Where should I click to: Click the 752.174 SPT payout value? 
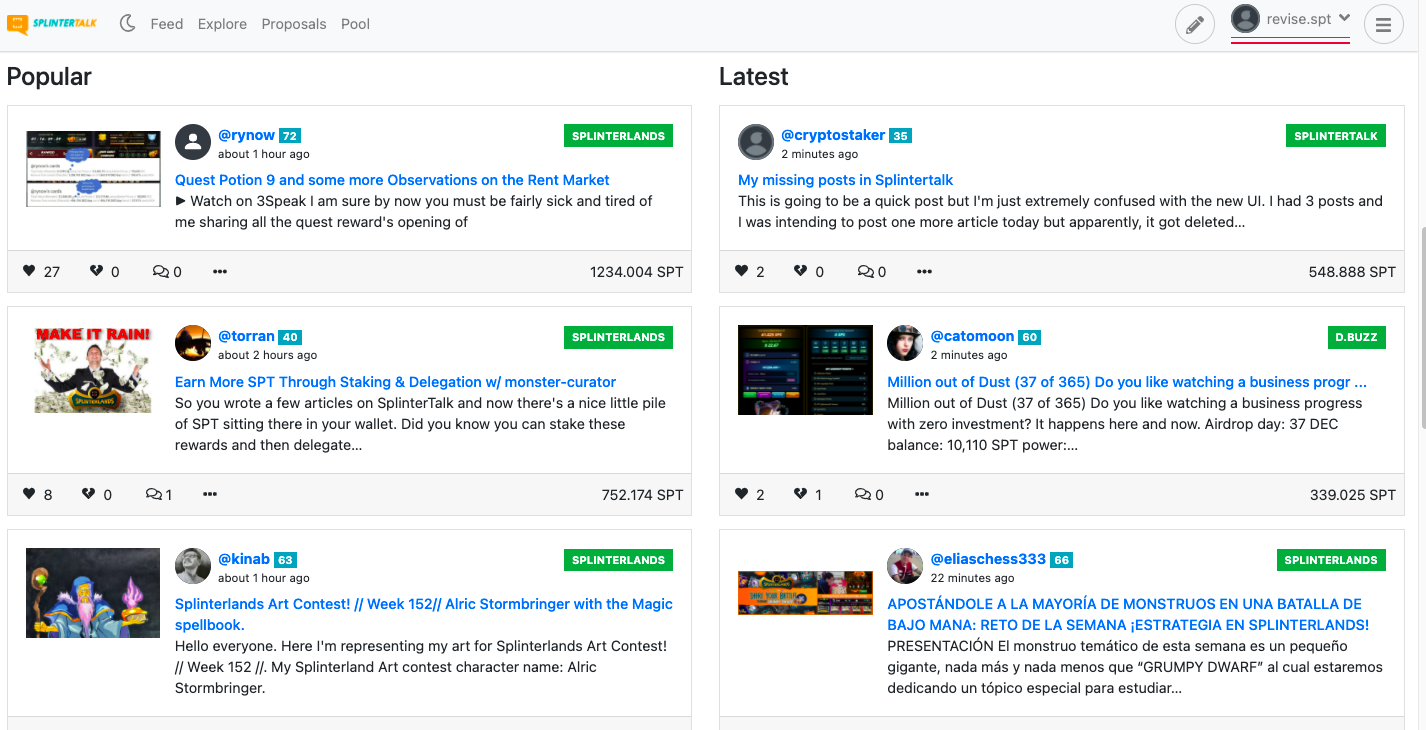tap(642, 494)
